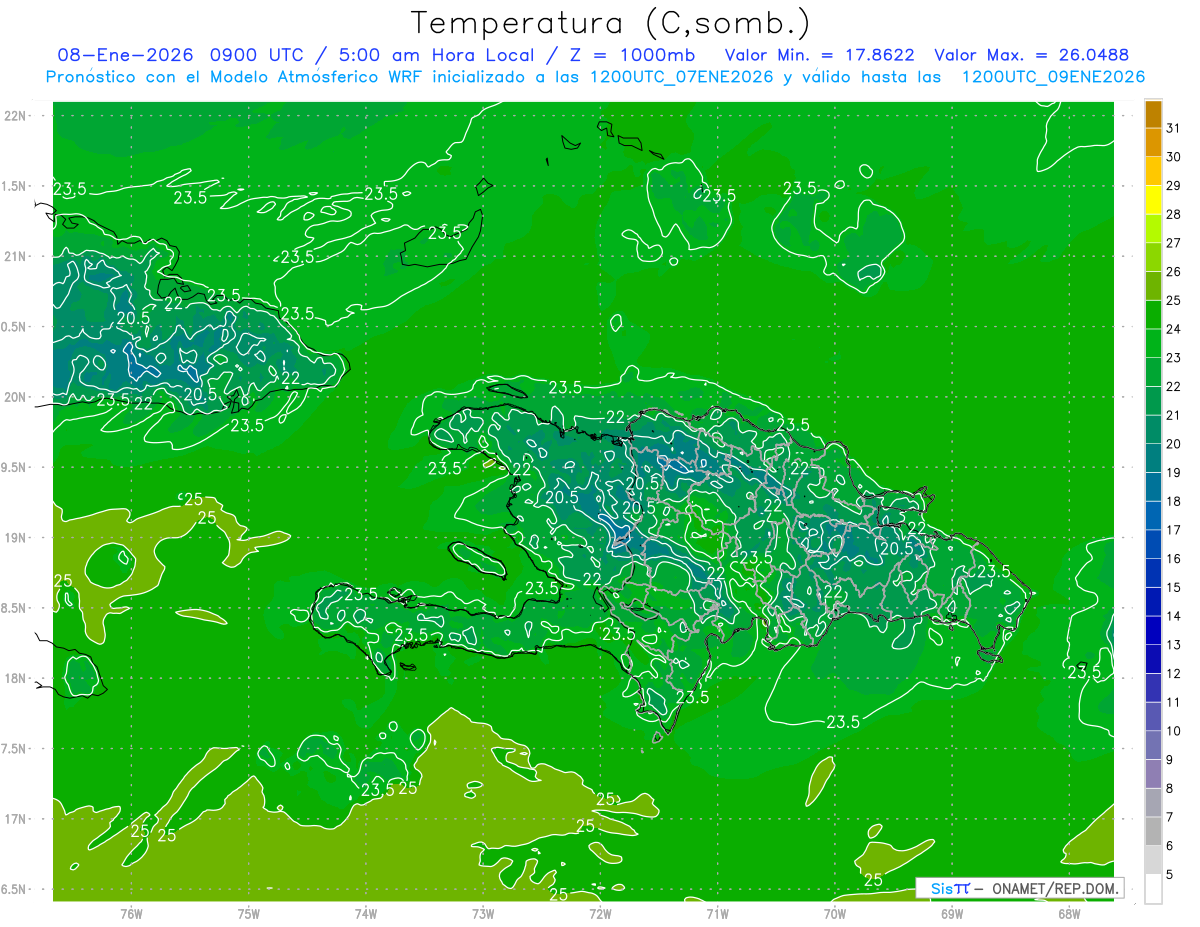The image size is (1200, 927).
Task: Click the legend value label "16"
Action: (x=1174, y=559)
